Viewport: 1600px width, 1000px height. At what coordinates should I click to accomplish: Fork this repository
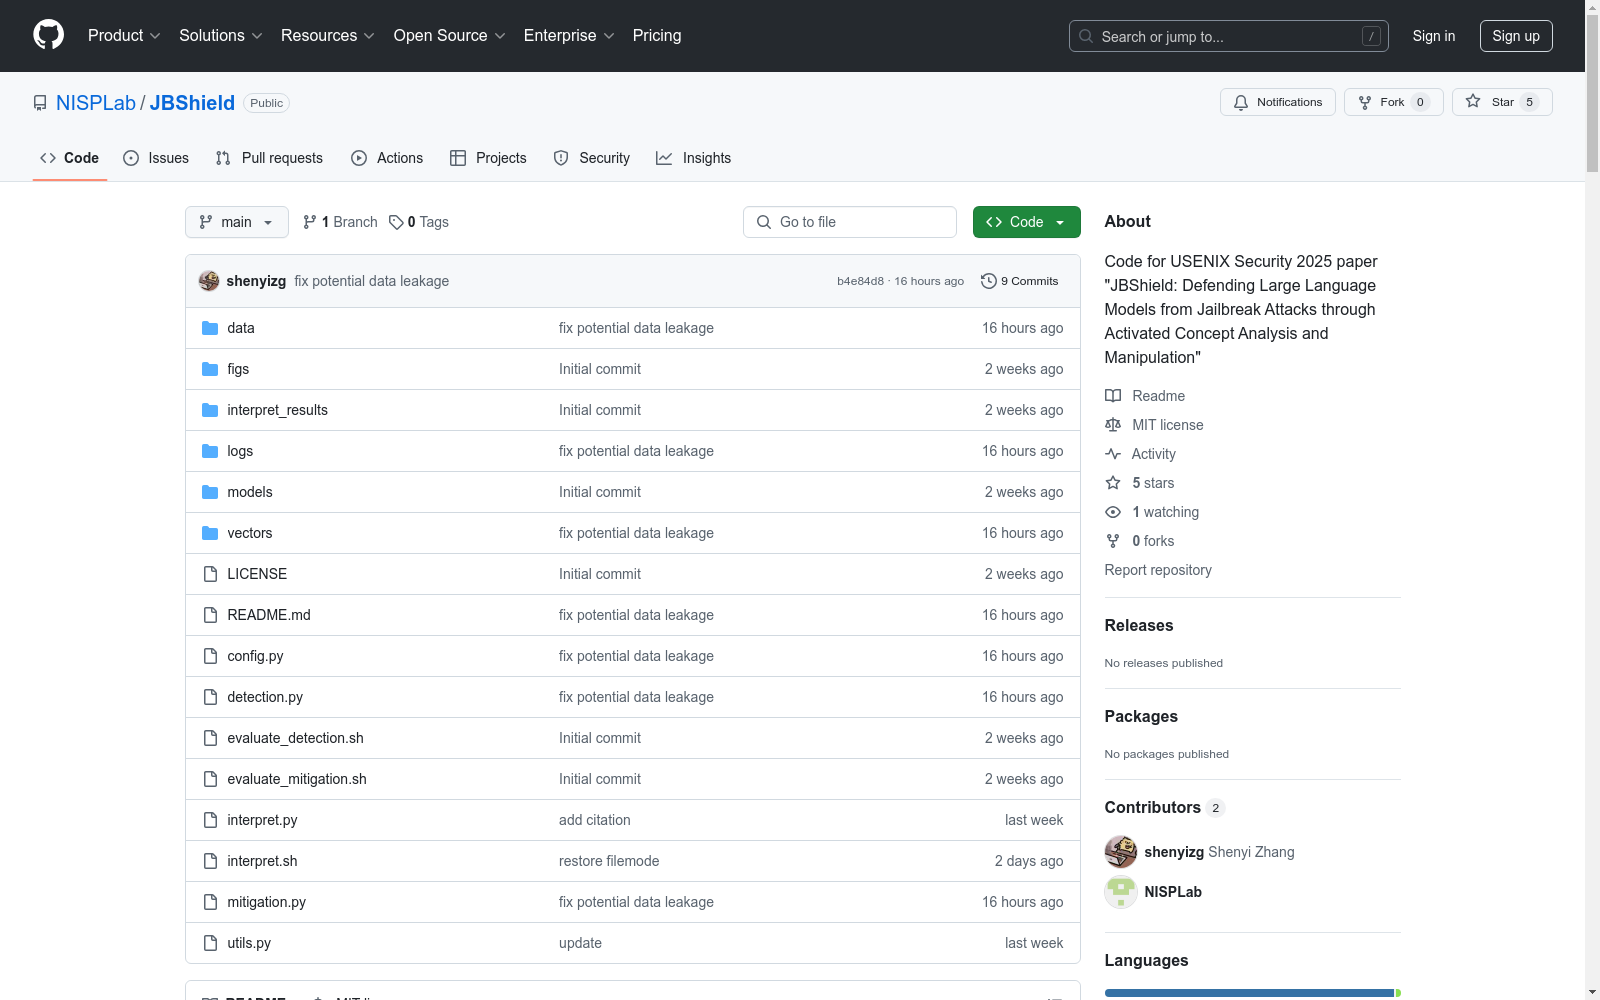1393,102
